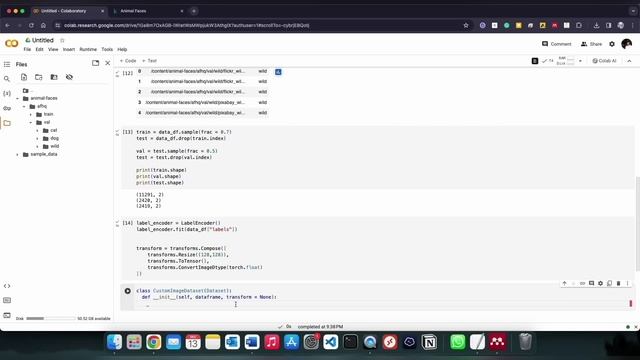Click the notebook vertical scrollbar

click(x=637, y=224)
